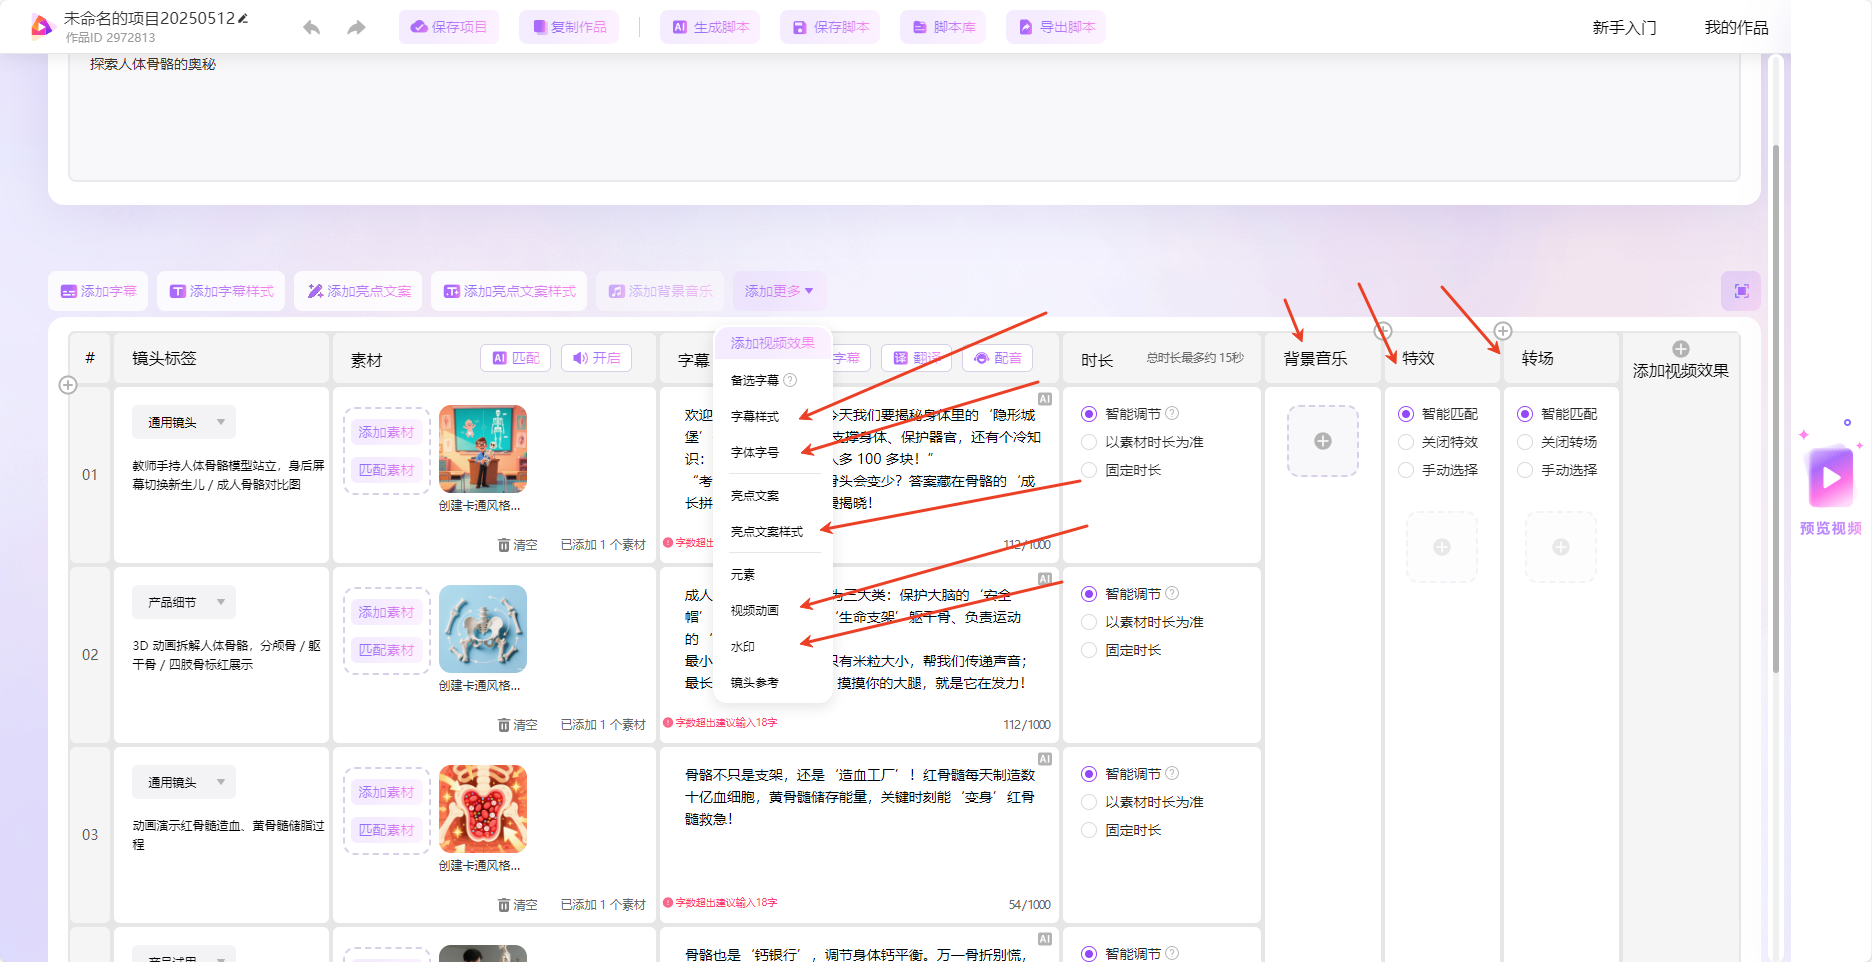This screenshot has width=1872, height=962.
Task: Choose 手动选择 under 转场
Action: [x=1525, y=470]
